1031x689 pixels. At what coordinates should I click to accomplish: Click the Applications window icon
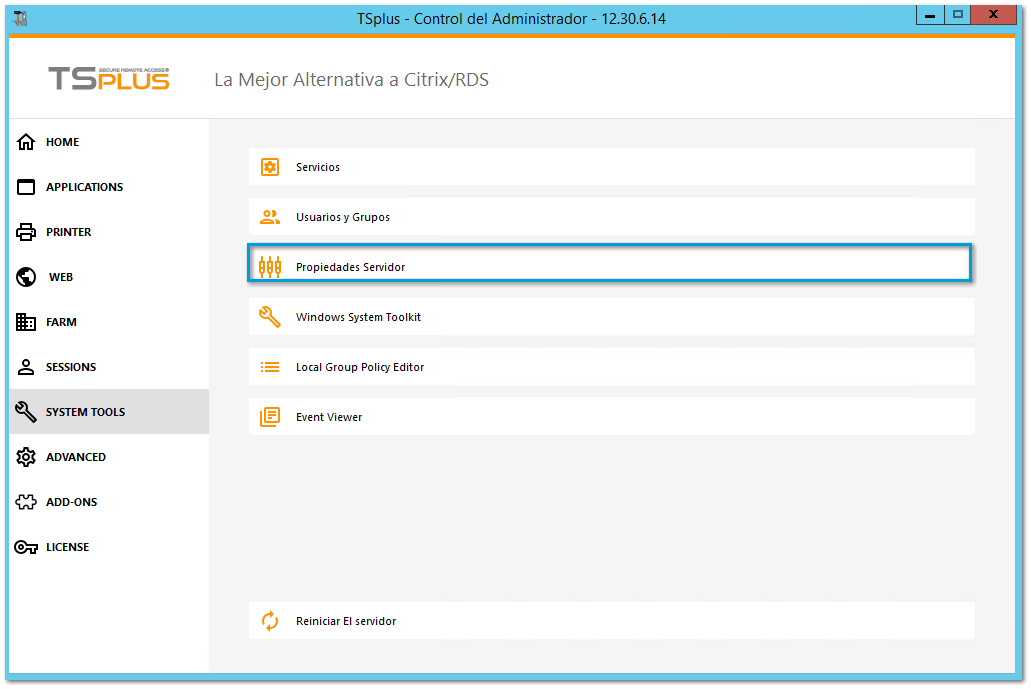pyautogui.click(x=26, y=187)
